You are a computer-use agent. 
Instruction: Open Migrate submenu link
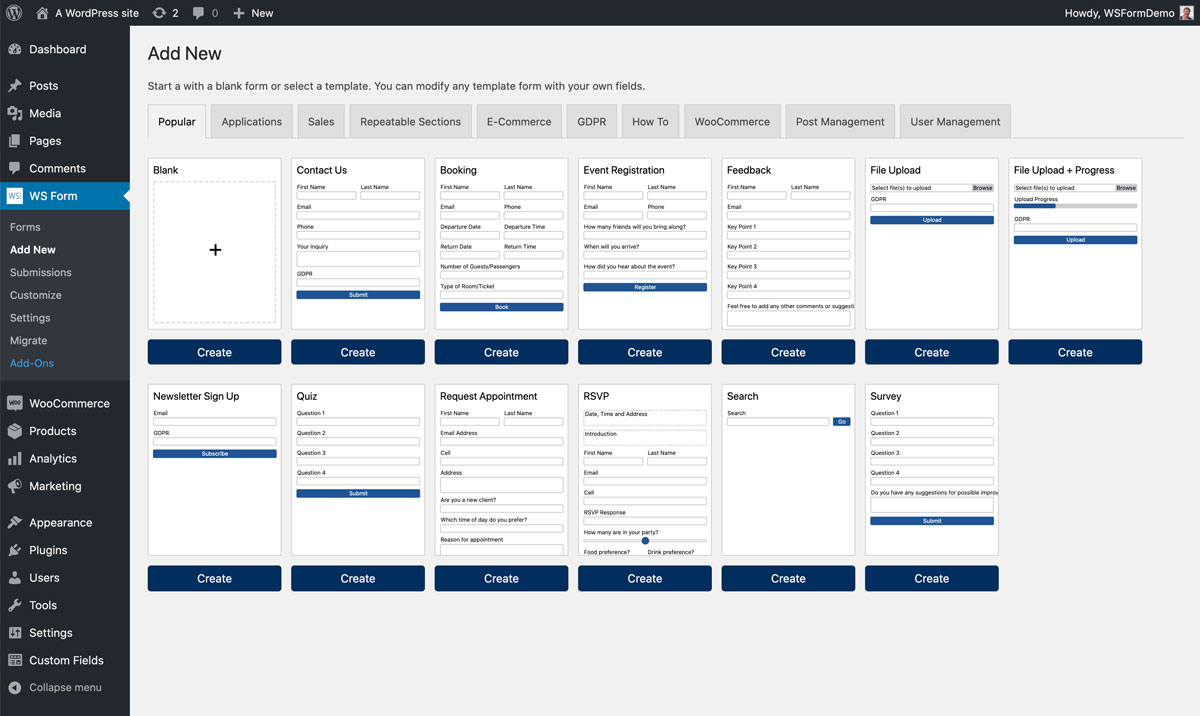pyautogui.click(x=29, y=340)
